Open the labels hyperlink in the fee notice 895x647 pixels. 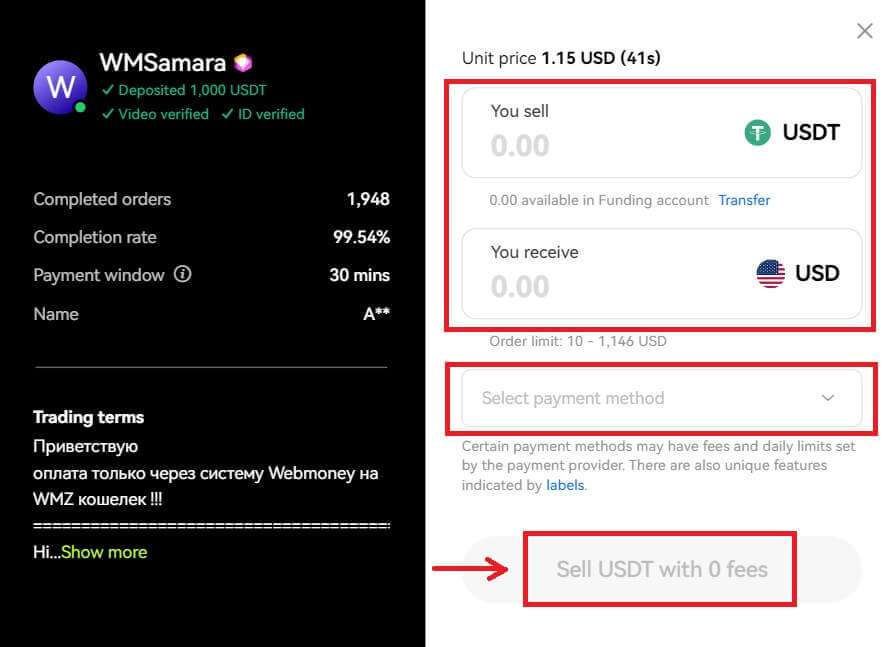[565, 485]
